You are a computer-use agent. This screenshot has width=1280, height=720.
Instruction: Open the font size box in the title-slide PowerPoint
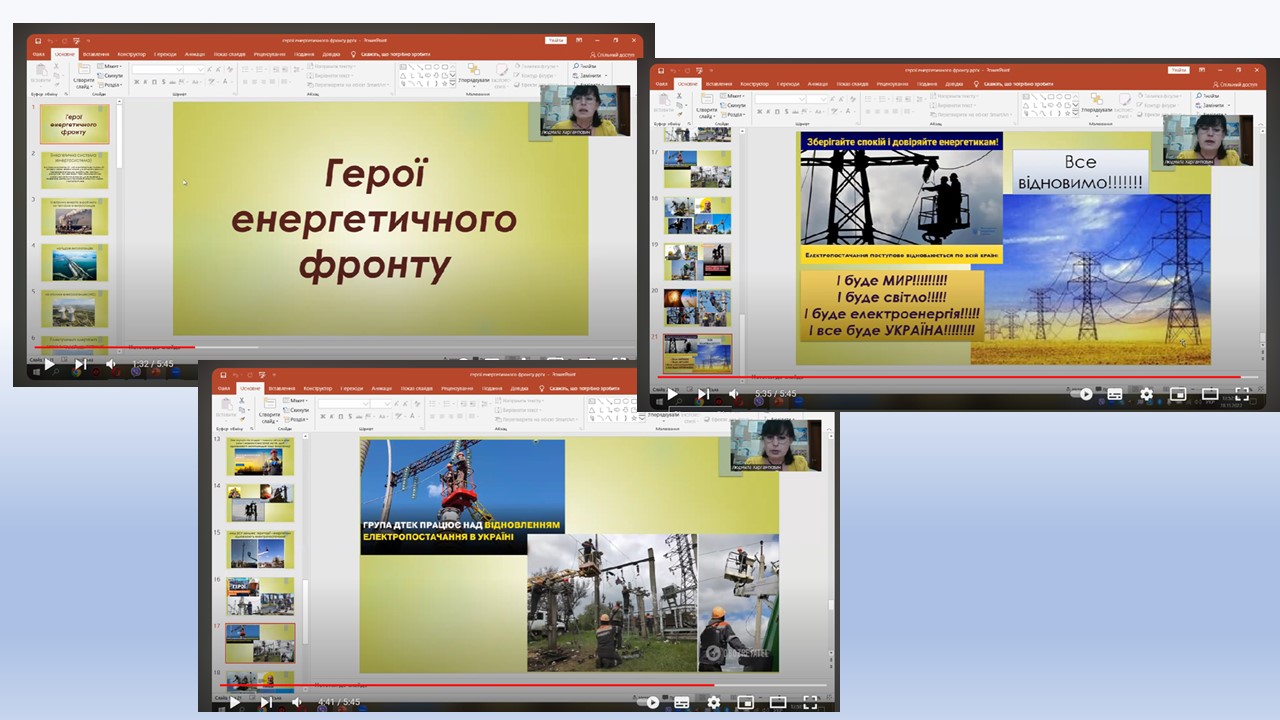[195, 69]
